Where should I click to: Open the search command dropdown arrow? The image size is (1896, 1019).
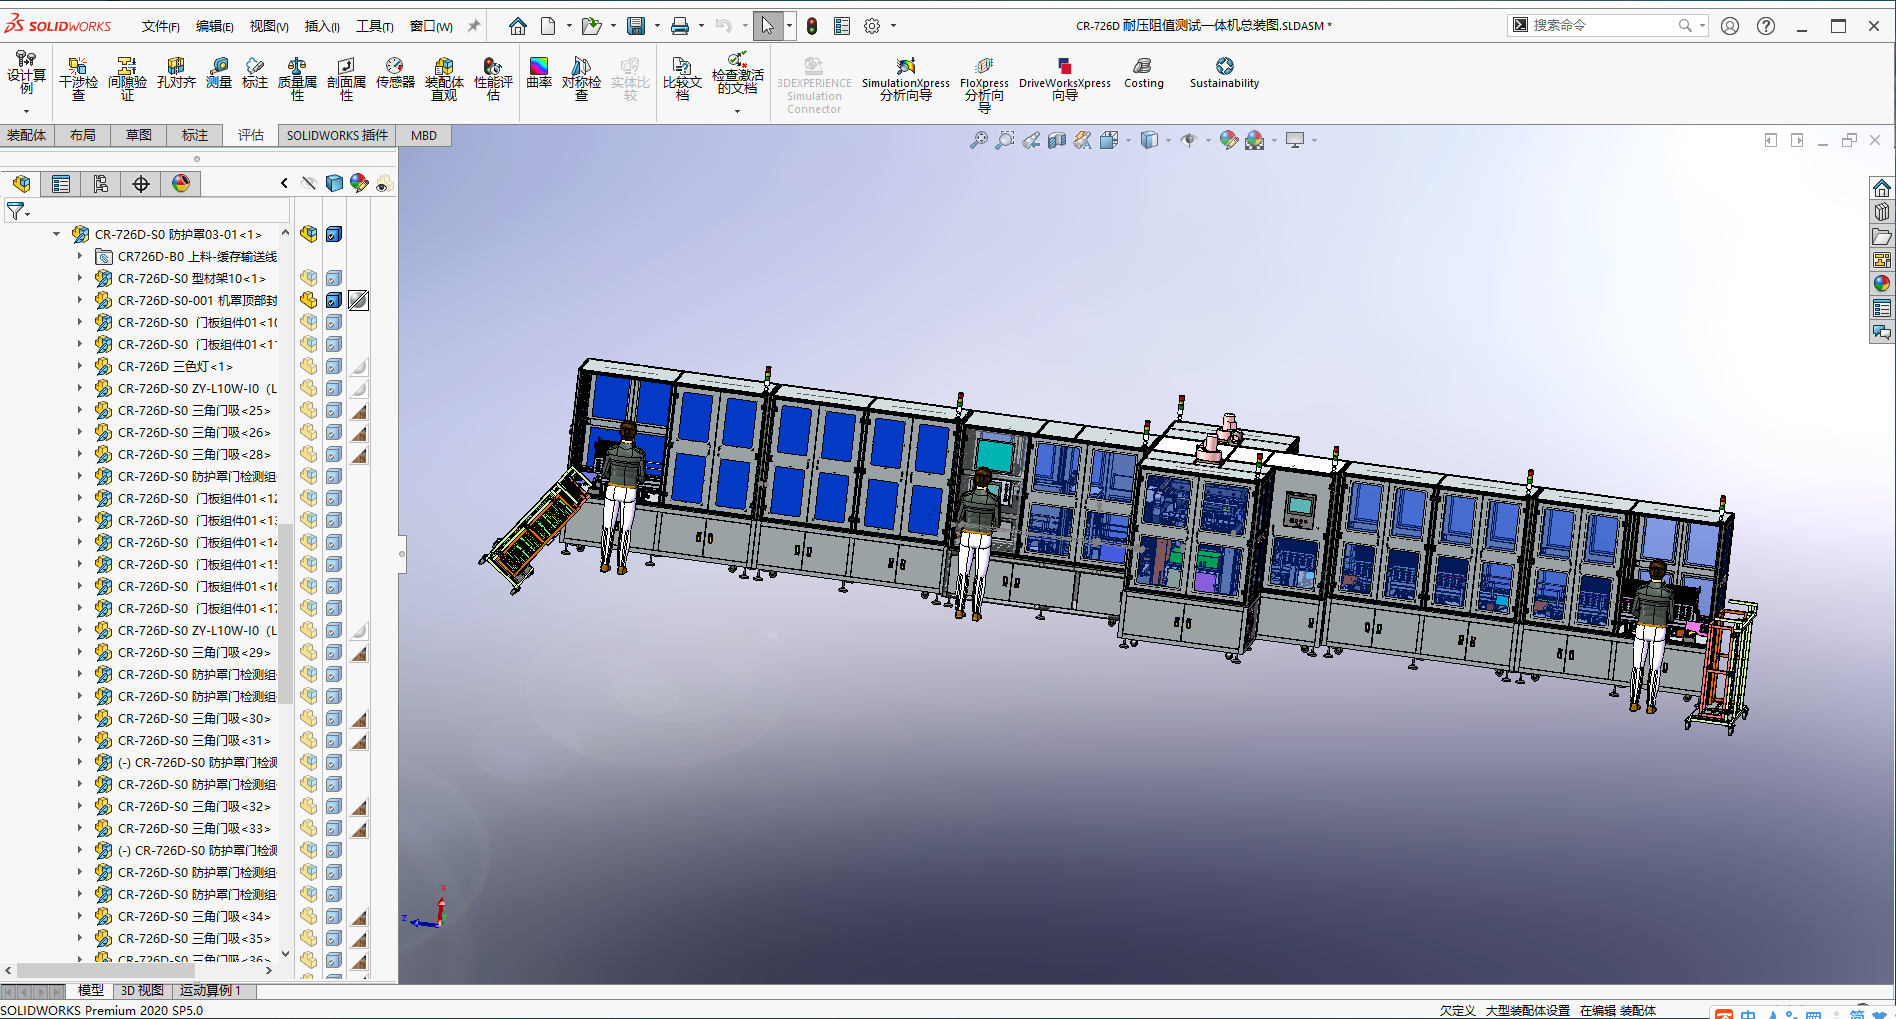(1702, 26)
